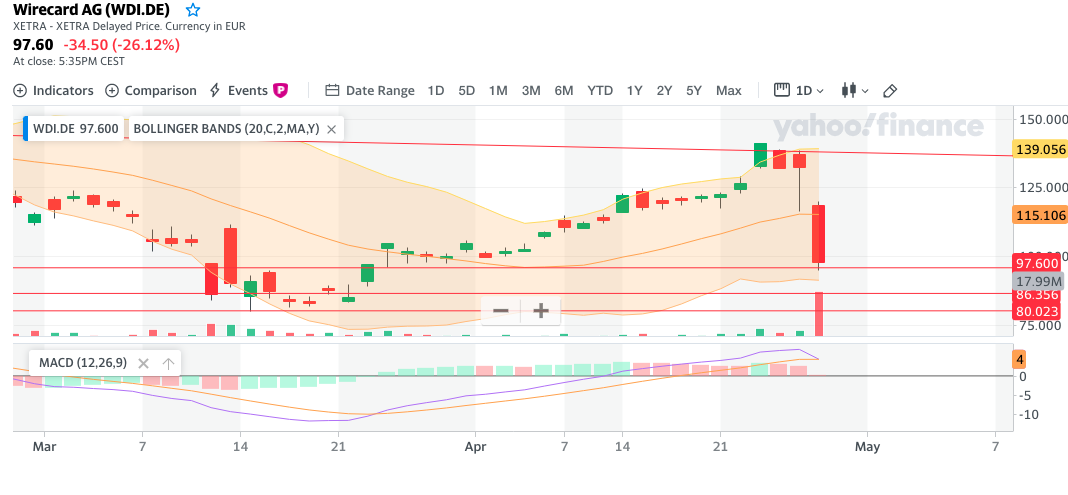Image resolution: width=1068 pixels, height=495 pixels.
Task: Close the MACD indicator panel
Action: (x=143, y=363)
